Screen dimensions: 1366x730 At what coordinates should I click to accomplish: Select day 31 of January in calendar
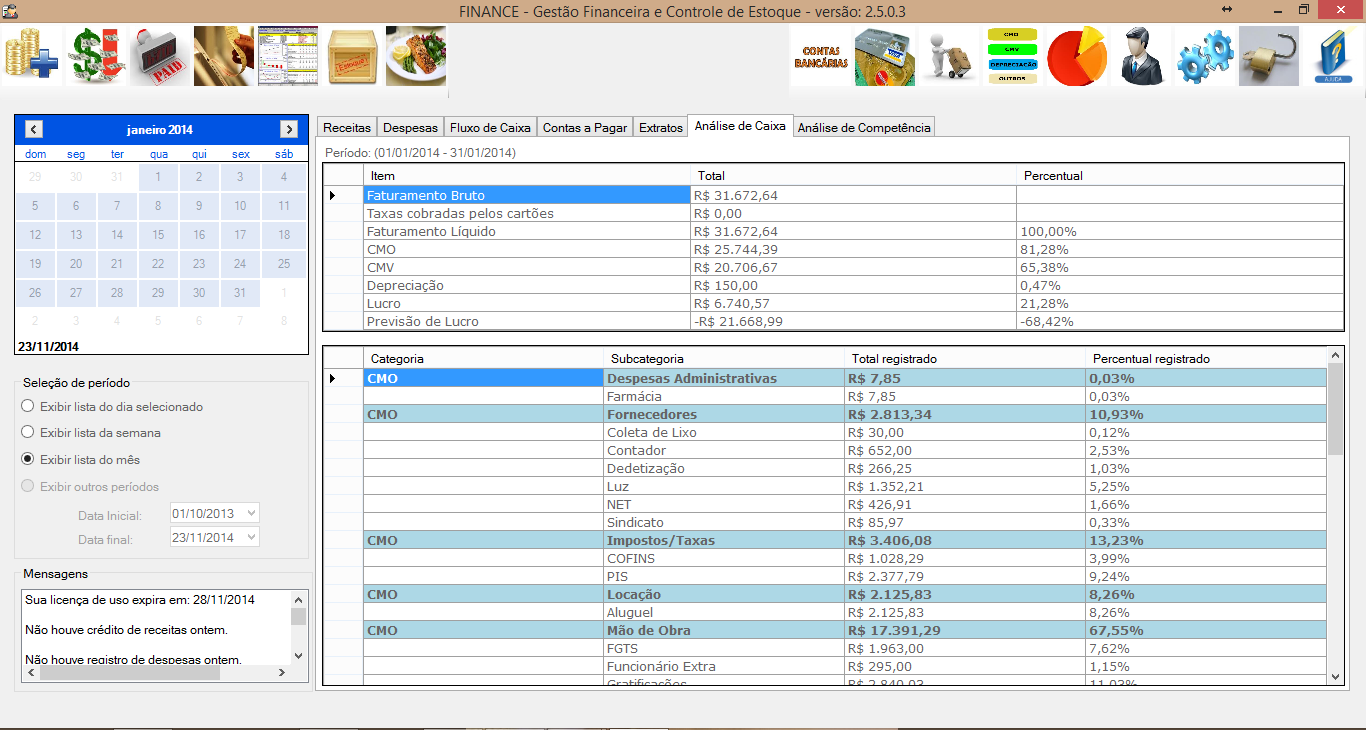coord(240,293)
